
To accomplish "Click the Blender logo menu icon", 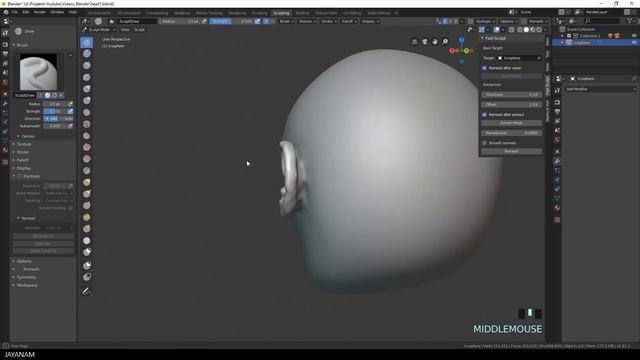I will coord(6,12).
